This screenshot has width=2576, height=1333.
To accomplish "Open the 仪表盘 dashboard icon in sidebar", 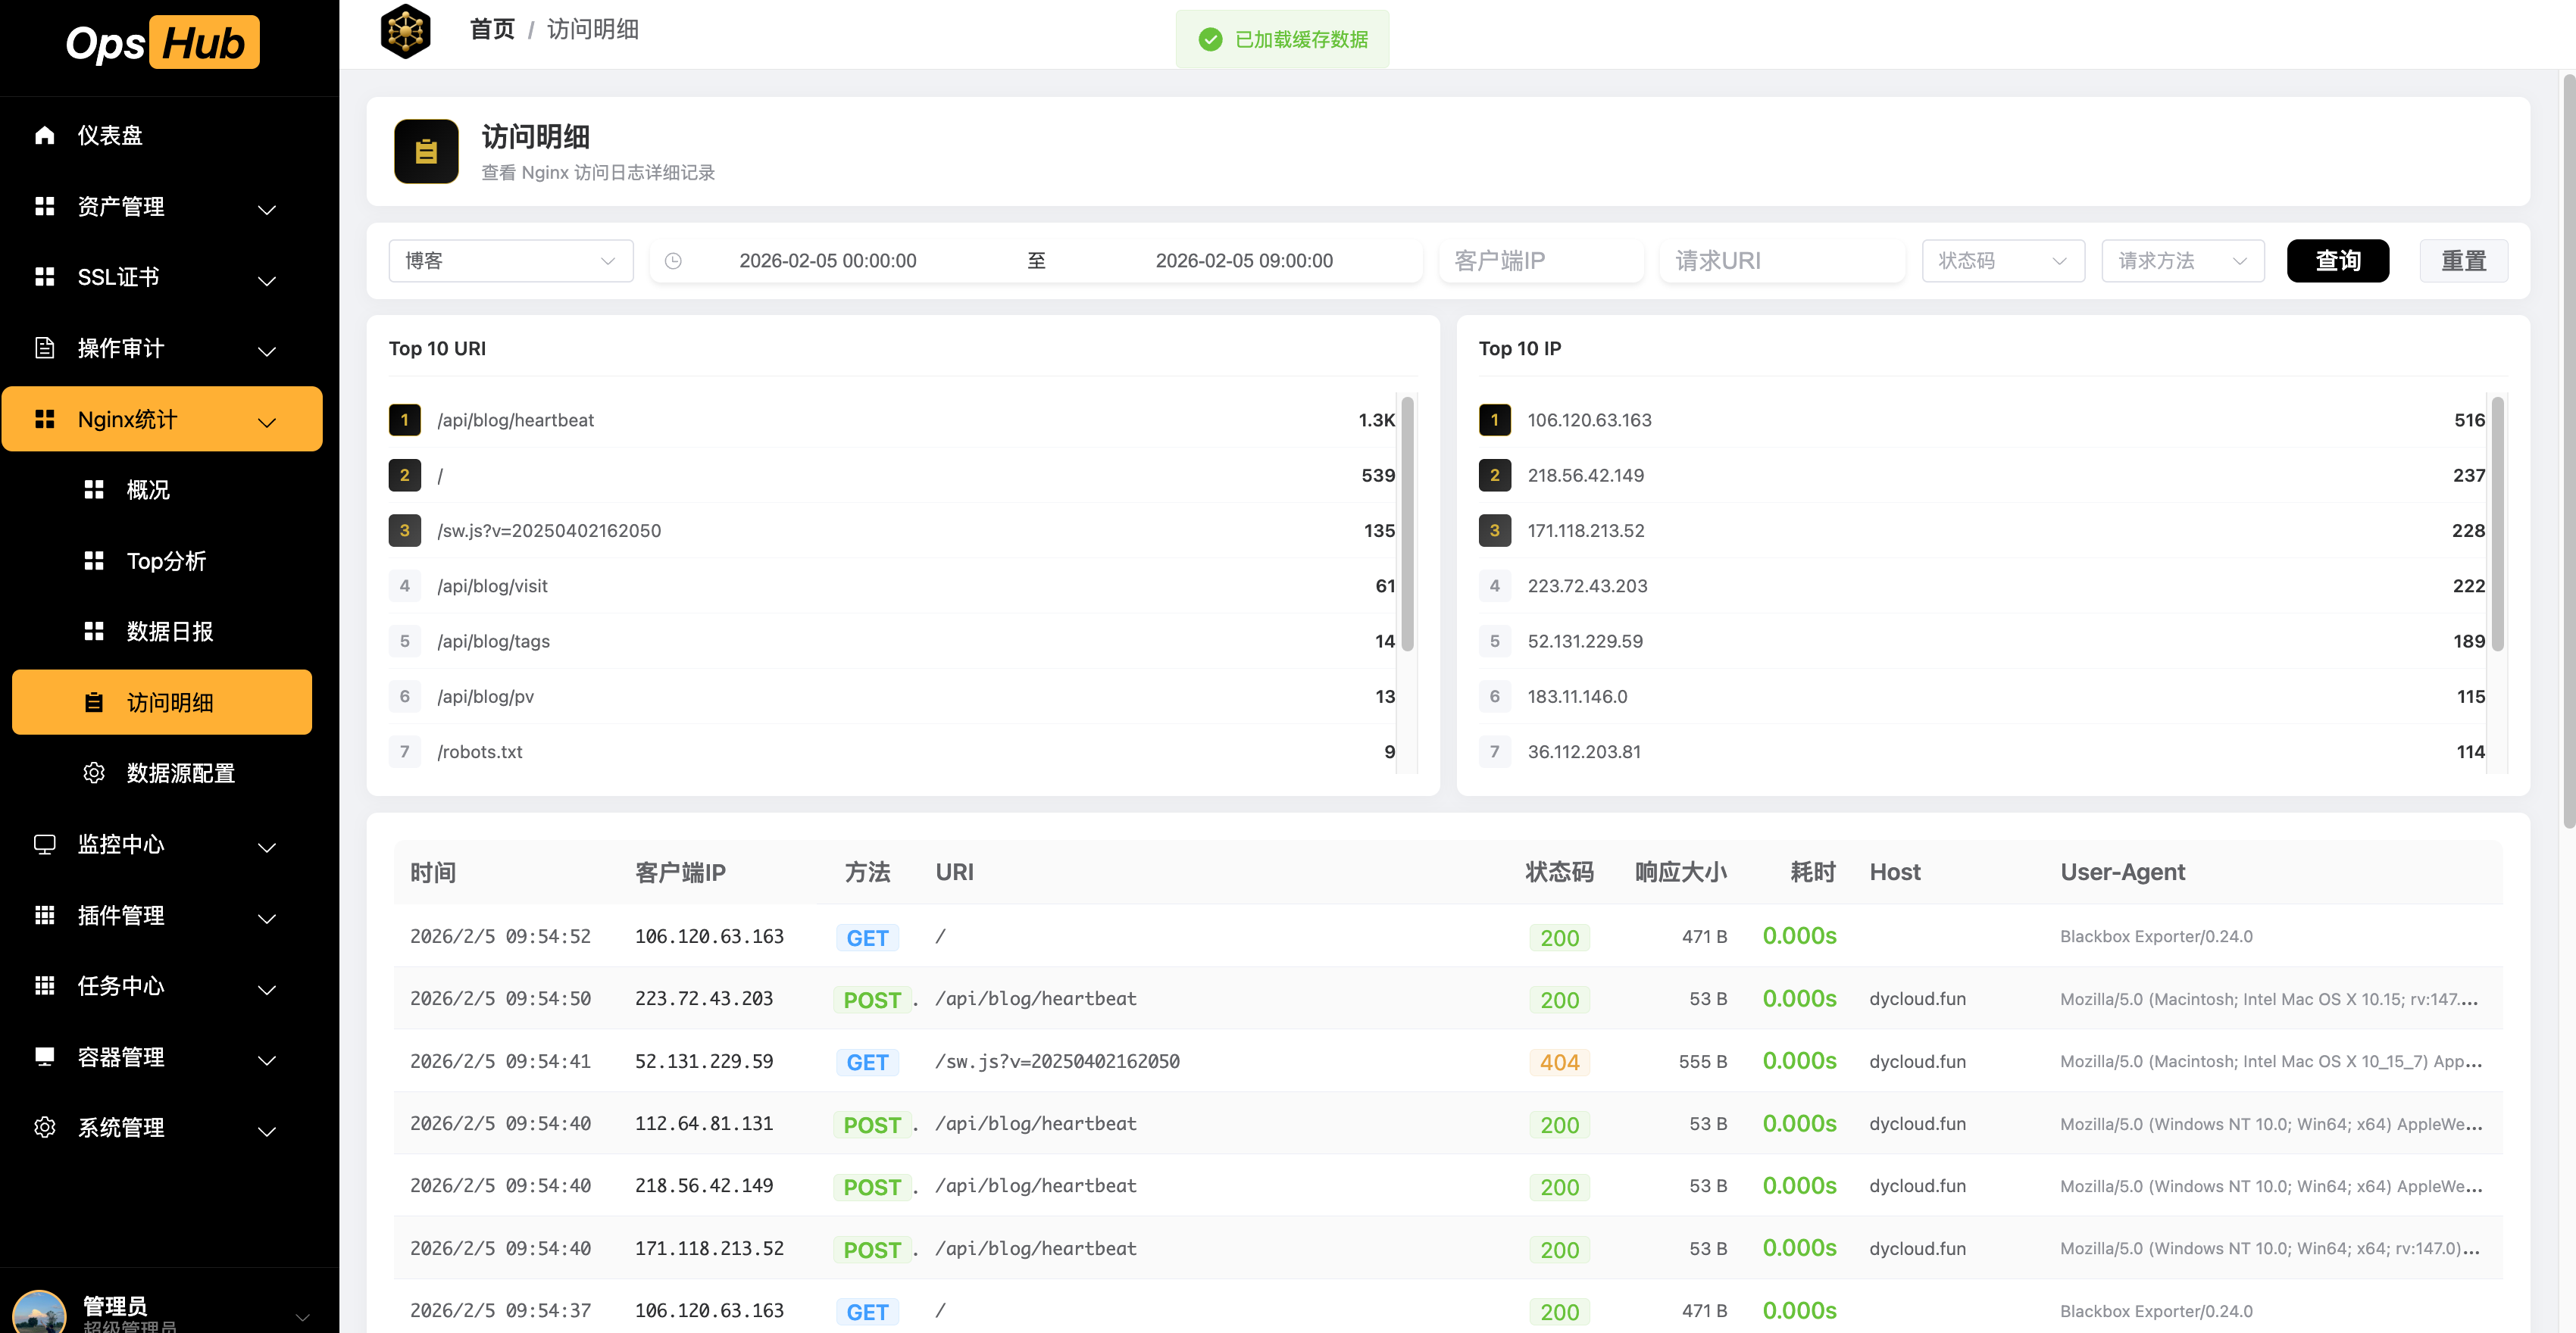I will coord(44,134).
